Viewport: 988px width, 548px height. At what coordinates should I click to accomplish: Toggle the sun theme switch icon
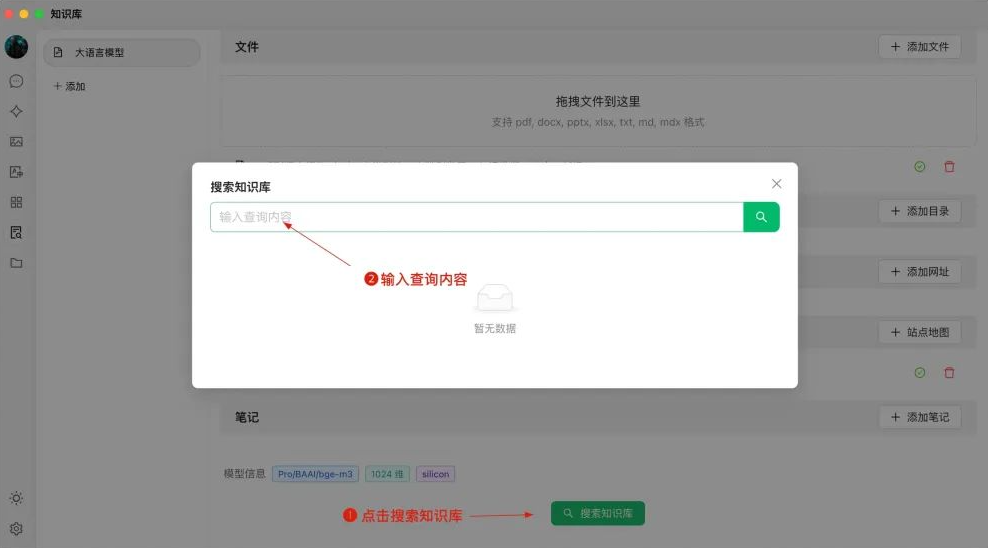point(16,498)
